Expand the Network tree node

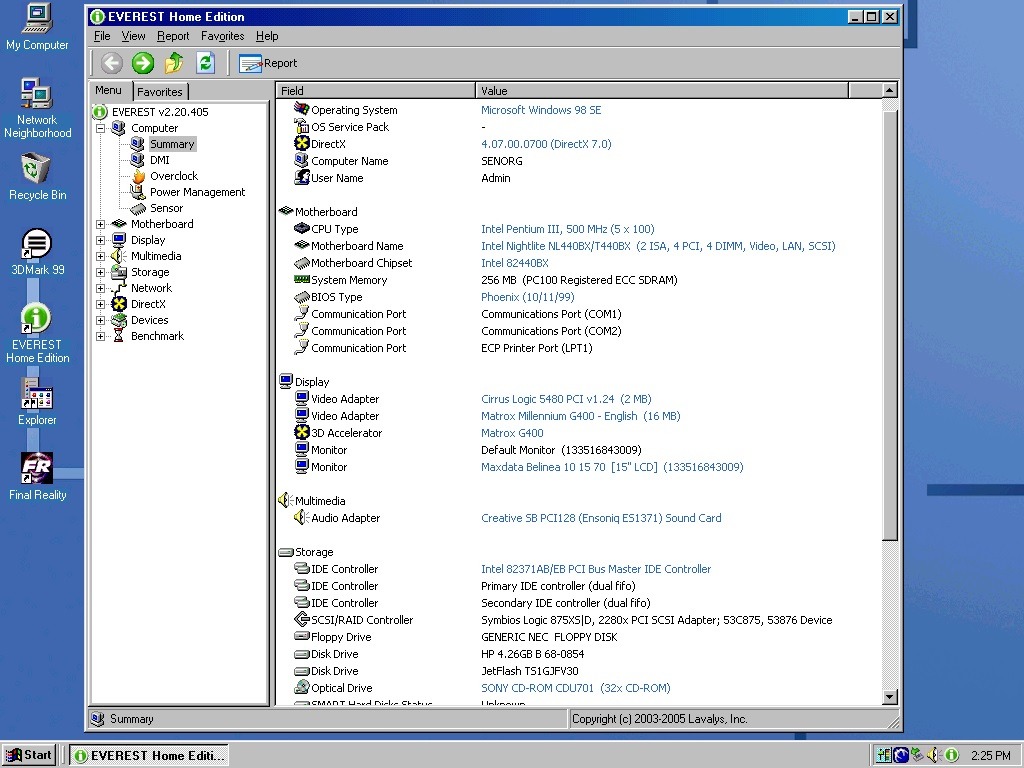click(x=101, y=288)
